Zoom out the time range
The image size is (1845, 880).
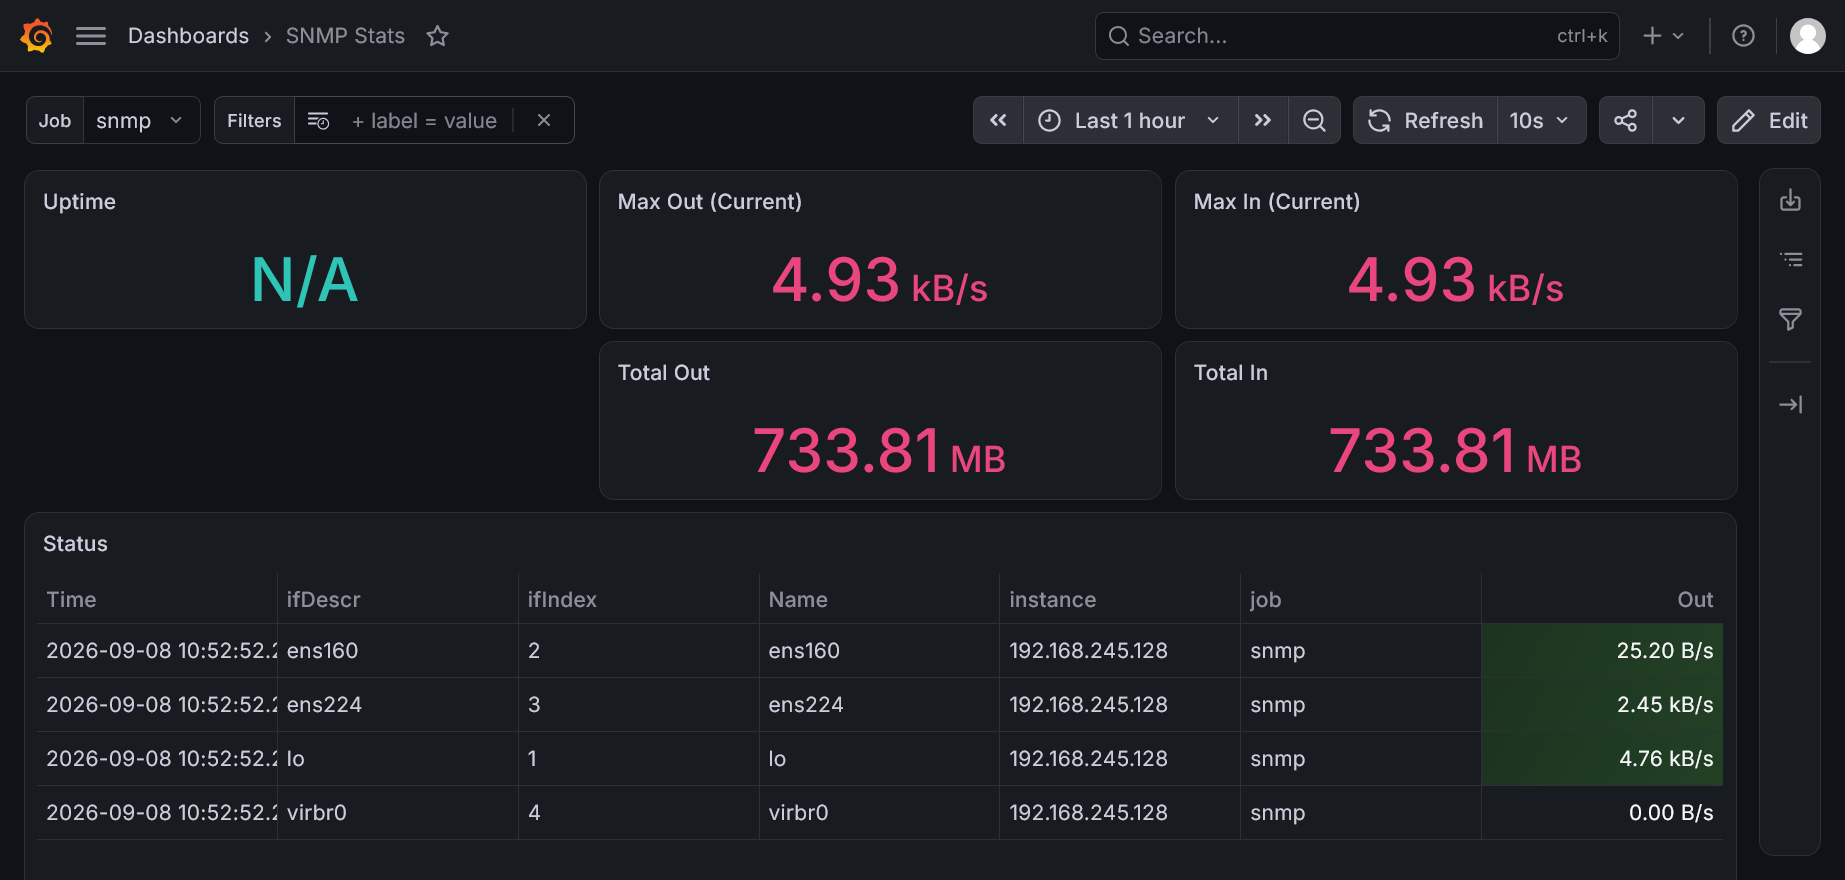click(1314, 120)
